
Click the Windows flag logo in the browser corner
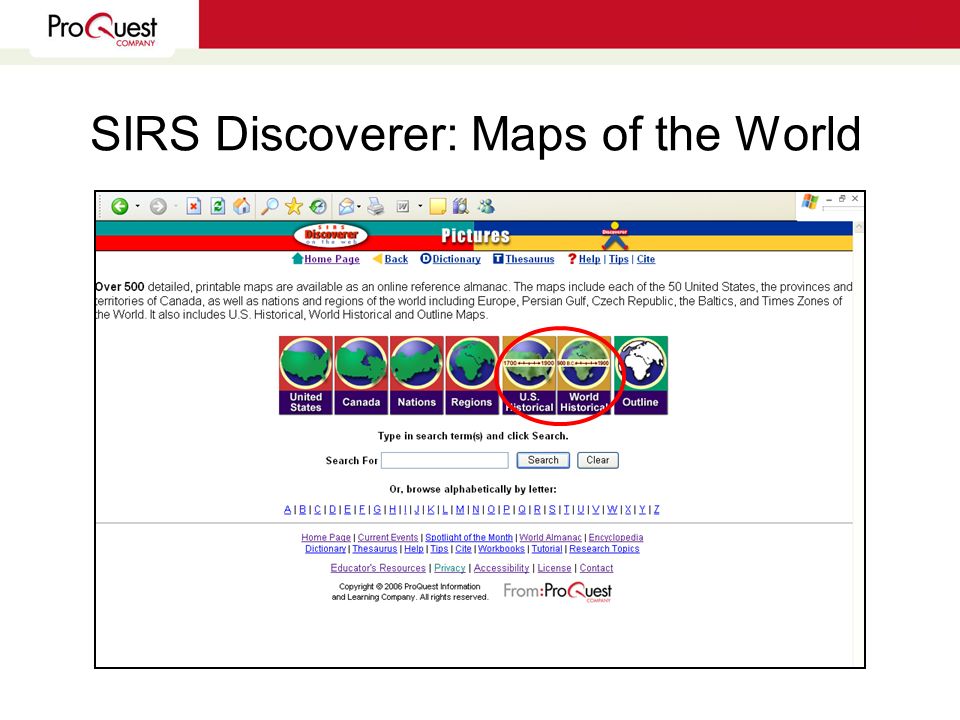point(810,201)
